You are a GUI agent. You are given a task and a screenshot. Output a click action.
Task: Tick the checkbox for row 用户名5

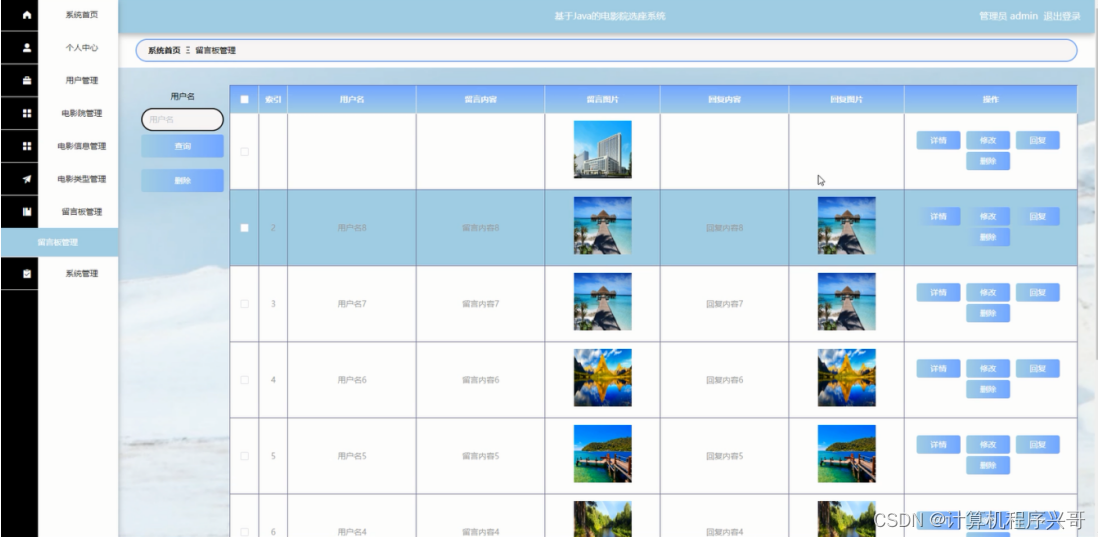point(244,456)
